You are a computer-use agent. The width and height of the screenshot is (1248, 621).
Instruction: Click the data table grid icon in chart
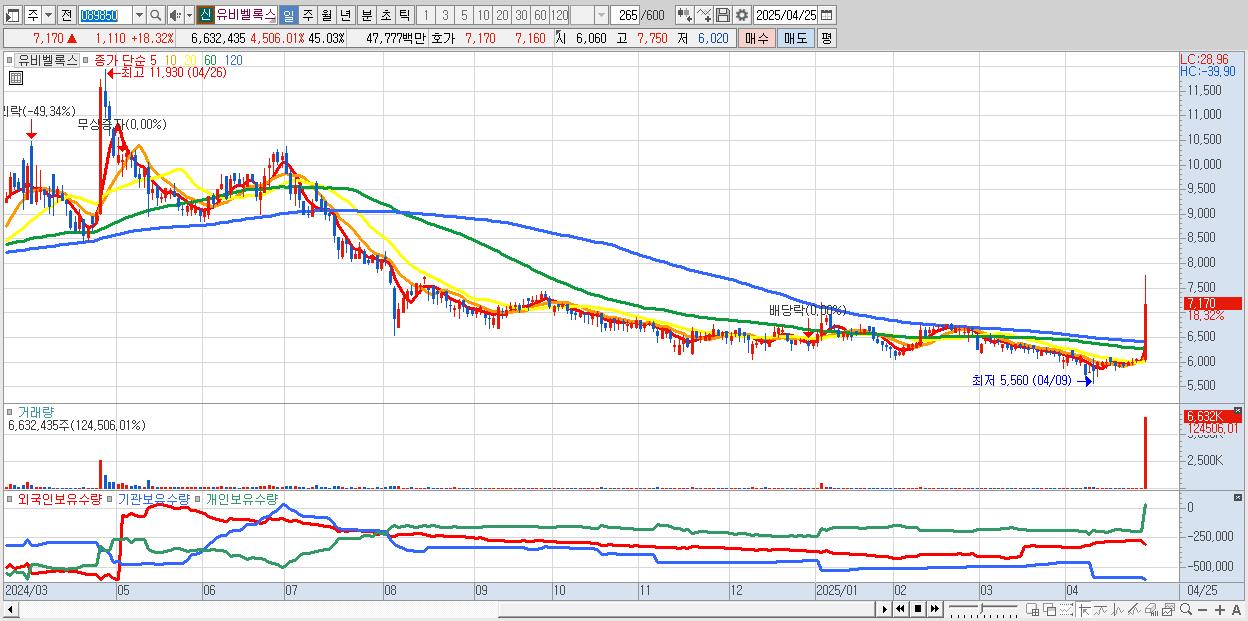click(16, 78)
